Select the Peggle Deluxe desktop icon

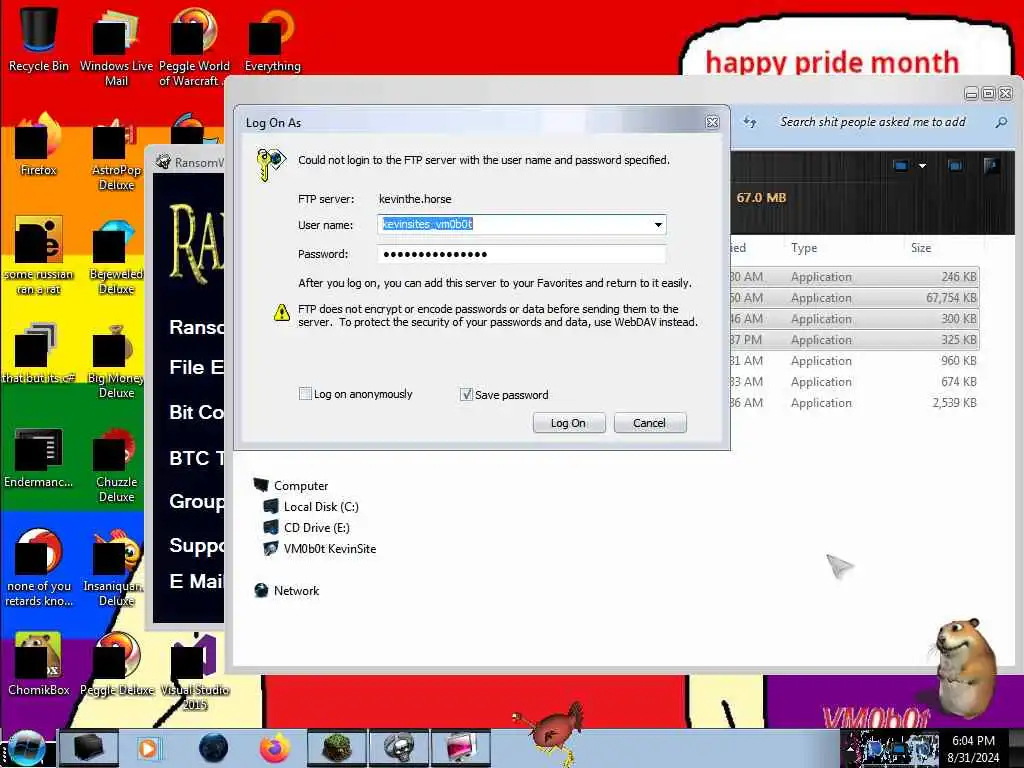coord(116,664)
